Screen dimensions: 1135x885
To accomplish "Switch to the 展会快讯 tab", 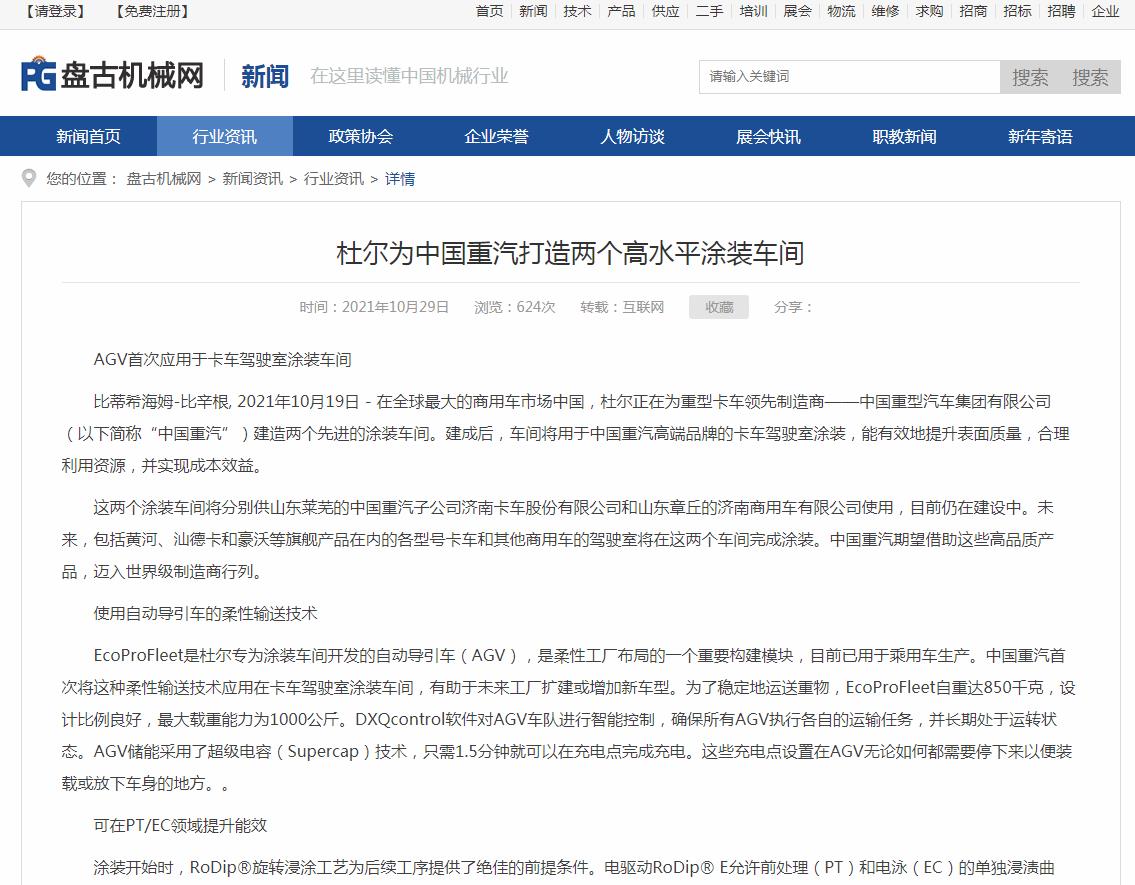I will (x=769, y=136).
